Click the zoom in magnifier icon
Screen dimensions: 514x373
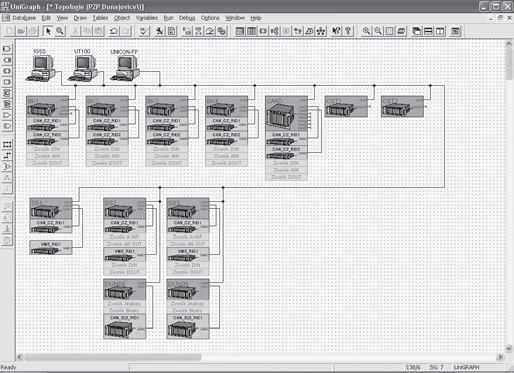pos(366,31)
